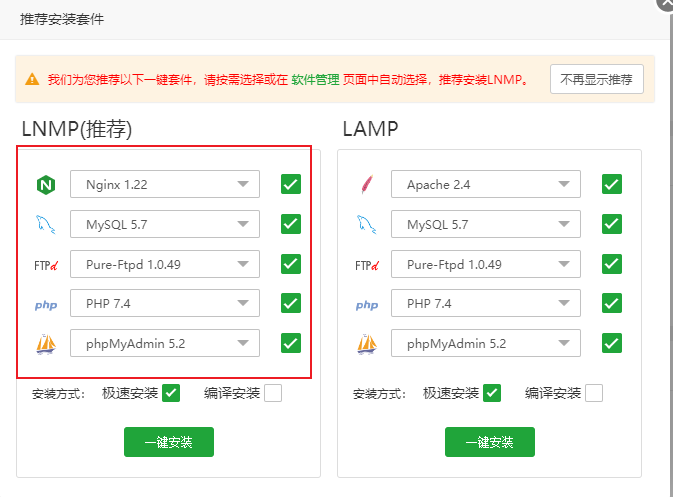
Task: Toggle 极速安装 under LAMP
Action: pyautogui.click(x=492, y=393)
